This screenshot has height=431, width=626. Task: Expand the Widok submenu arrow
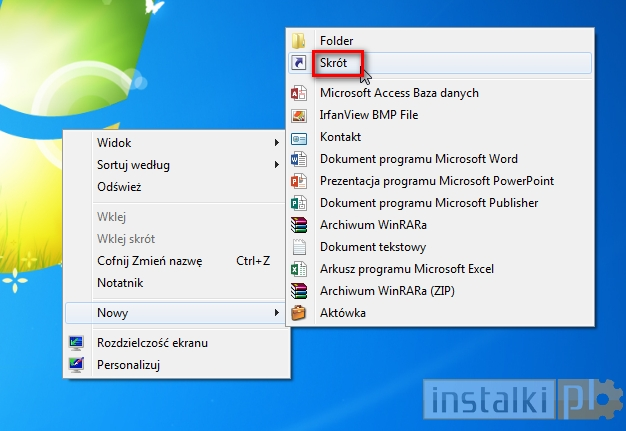pyautogui.click(x=276, y=143)
